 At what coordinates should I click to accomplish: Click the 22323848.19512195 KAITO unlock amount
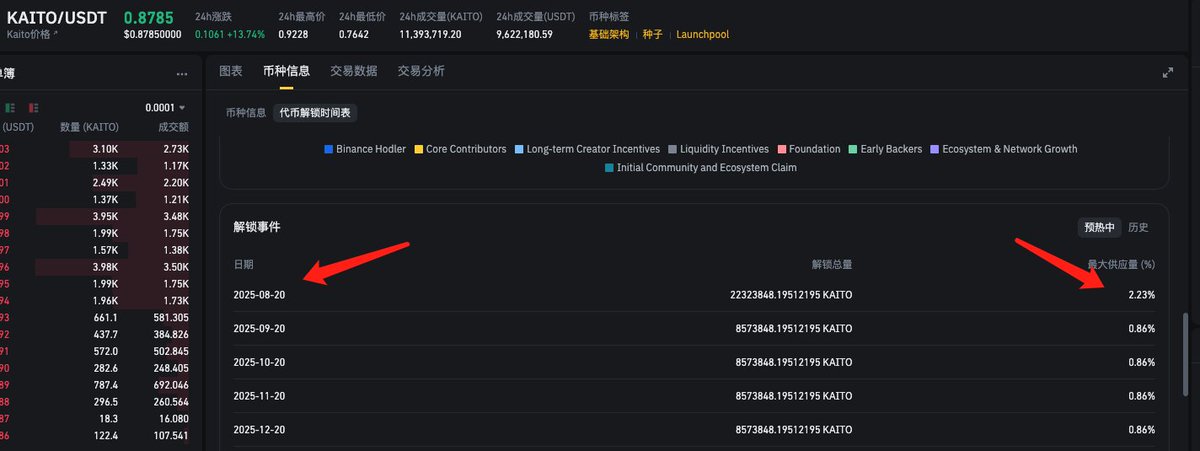pyautogui.click(x=792, y=295)
